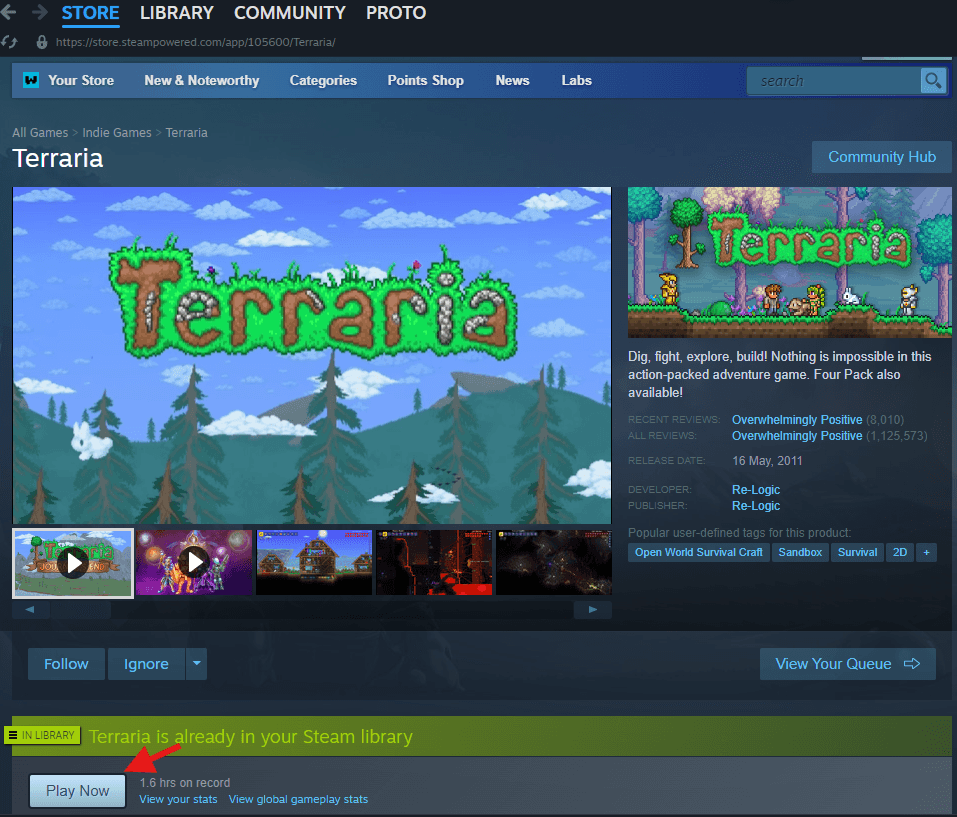This screenshot has height=817, width=957.
Task: Click the Ignore button
Action: pyautogui.click(x=146, y=663)
